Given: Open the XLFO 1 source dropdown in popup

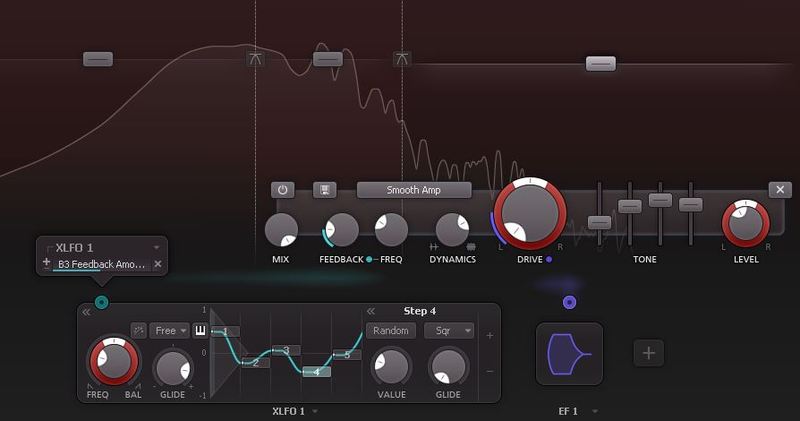Looking at the screenshot, I should [x=156, y=247].
